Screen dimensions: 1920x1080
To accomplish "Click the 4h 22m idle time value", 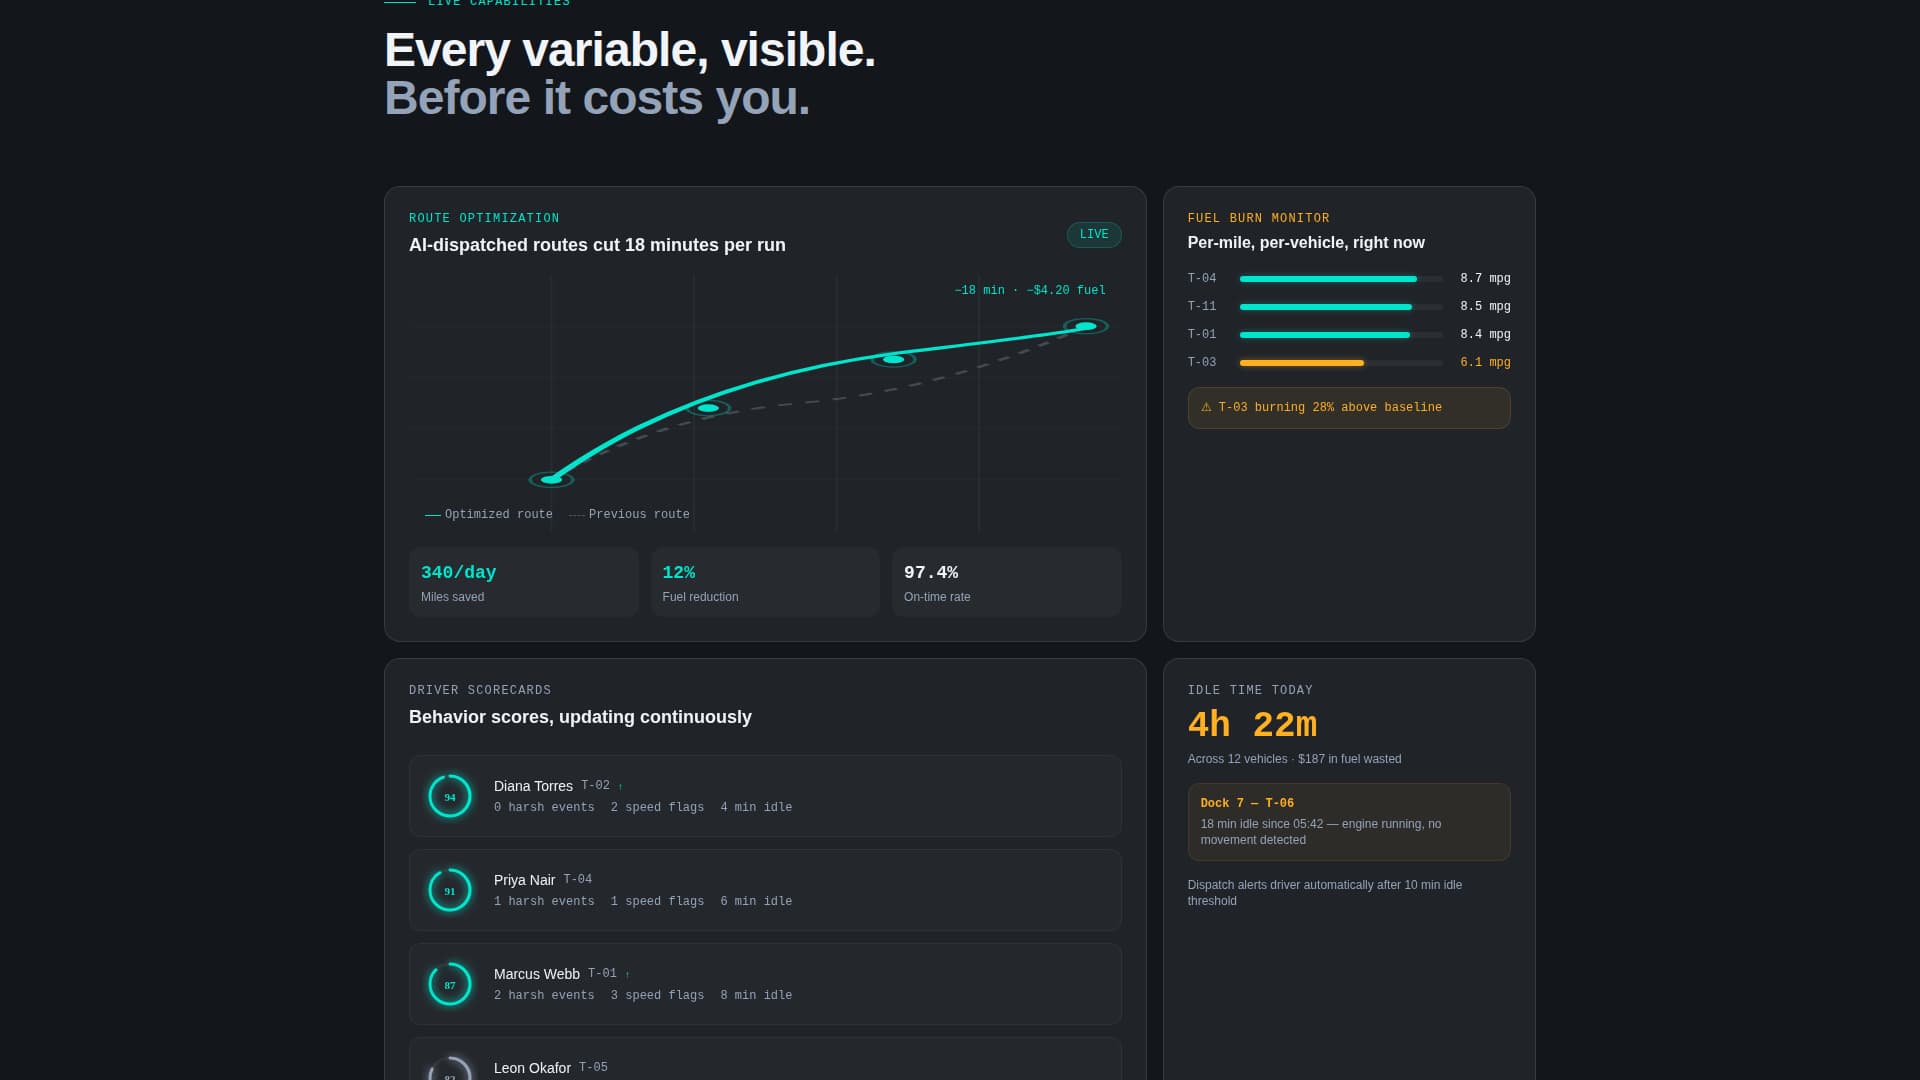I will coord(1252,726).
